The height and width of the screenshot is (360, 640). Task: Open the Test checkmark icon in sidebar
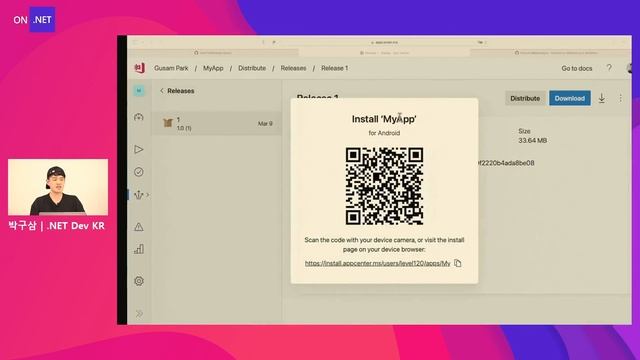pyautogui.click(x=139, y=172)
